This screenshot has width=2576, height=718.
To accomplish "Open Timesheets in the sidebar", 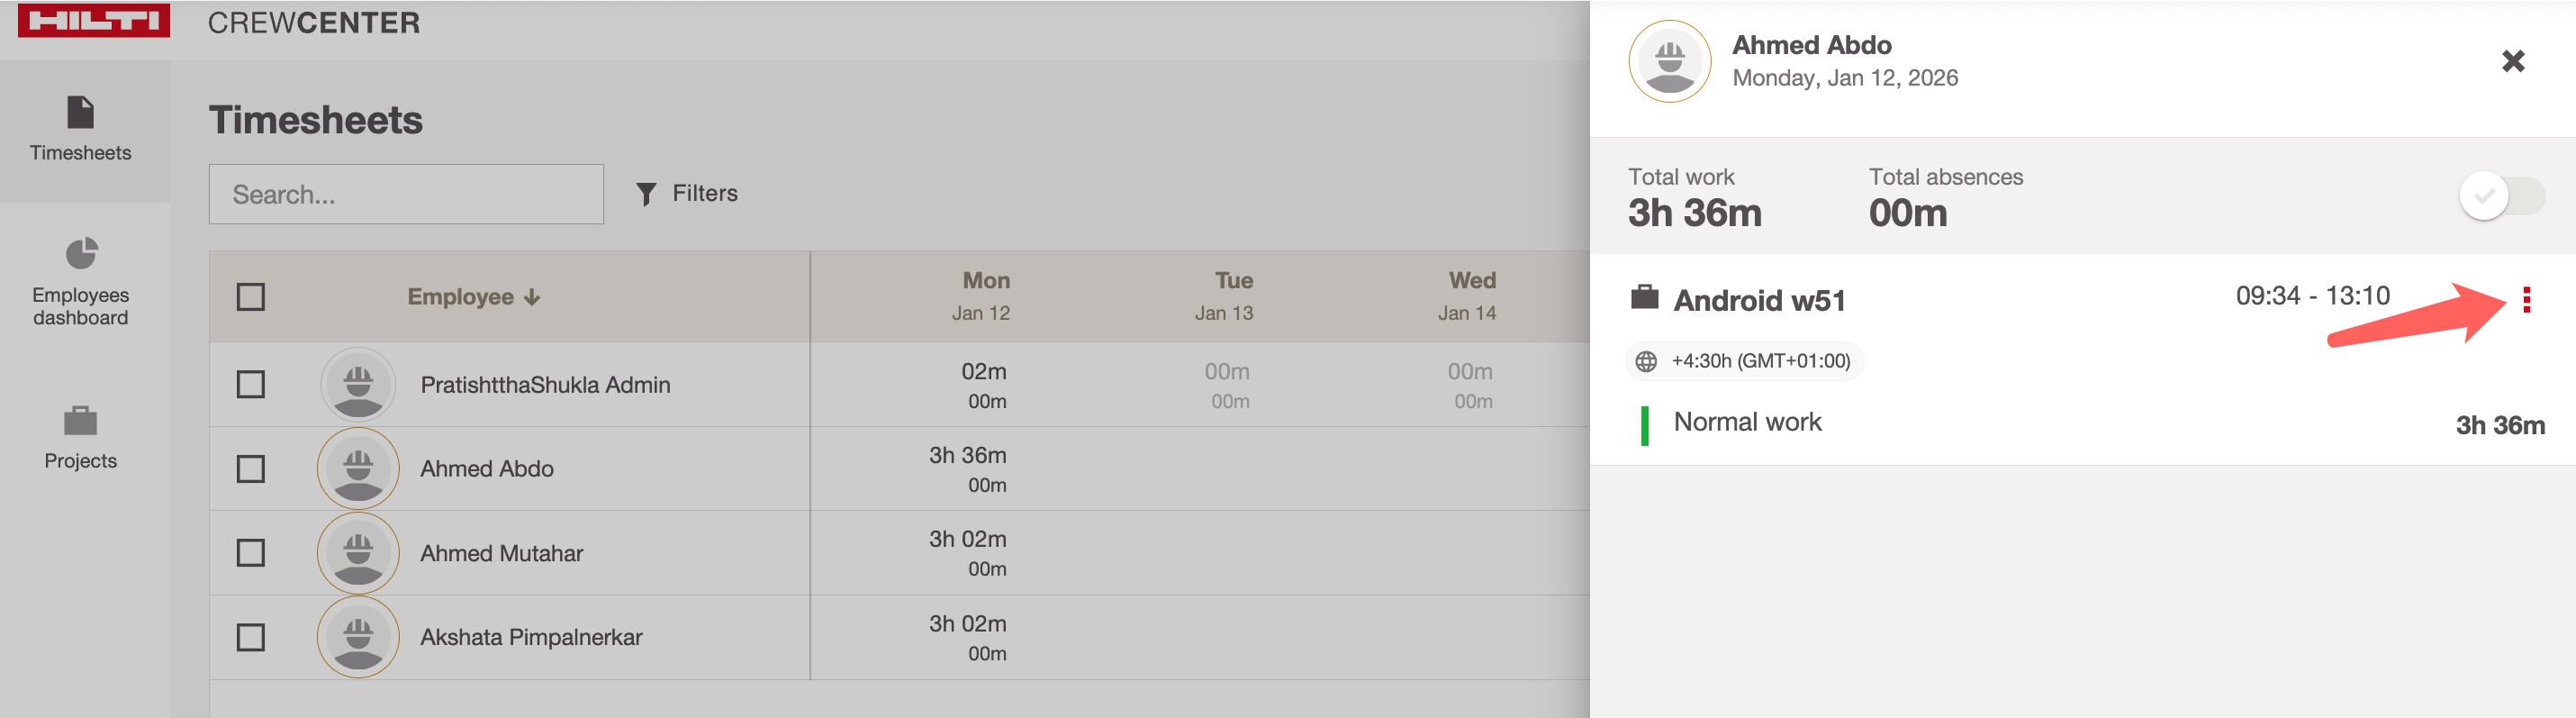I will (x=80, y=130).
